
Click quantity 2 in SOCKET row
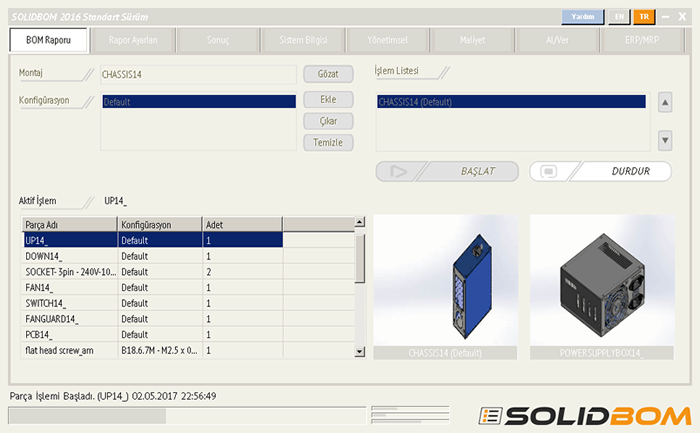208,272
